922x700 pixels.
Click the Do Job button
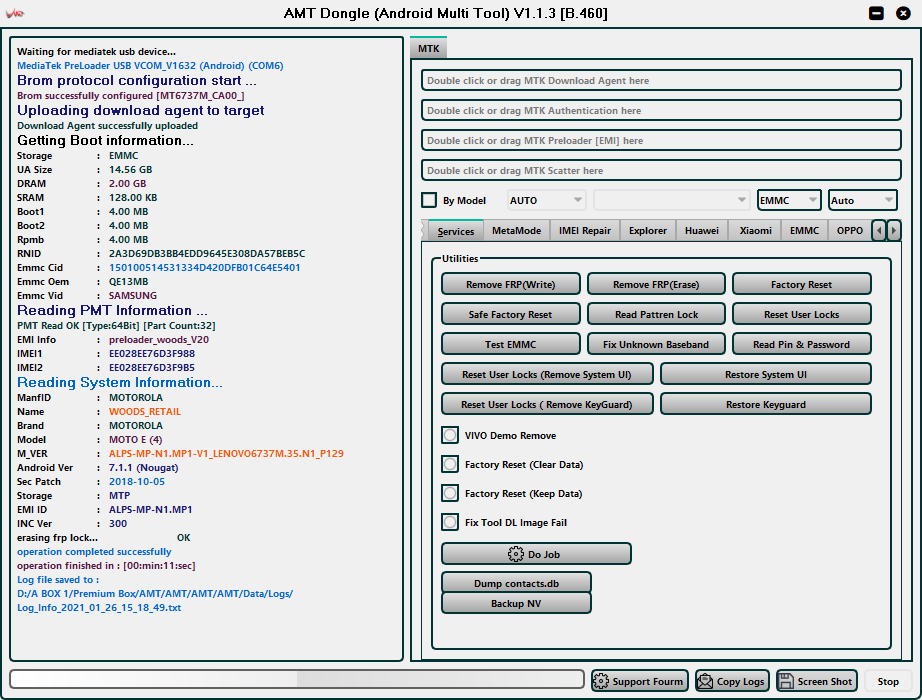point(536,554)
